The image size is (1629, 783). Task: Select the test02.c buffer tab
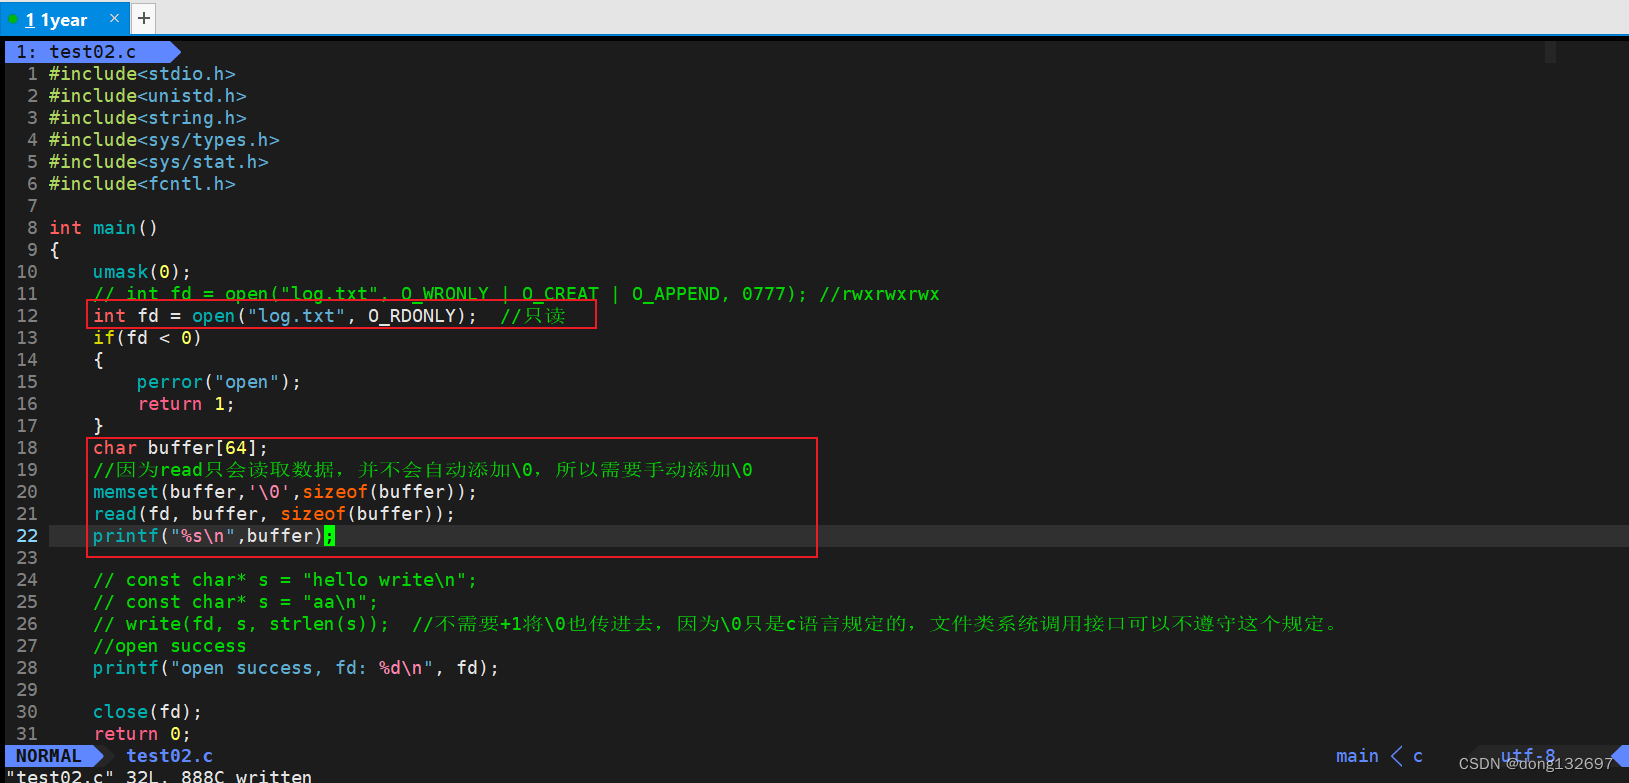coord(92,52)
